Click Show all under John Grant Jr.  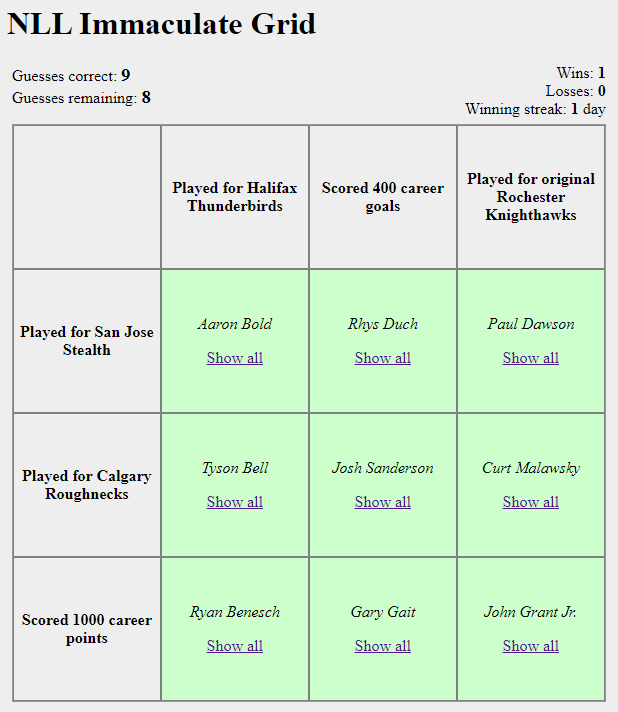(530, 646)
